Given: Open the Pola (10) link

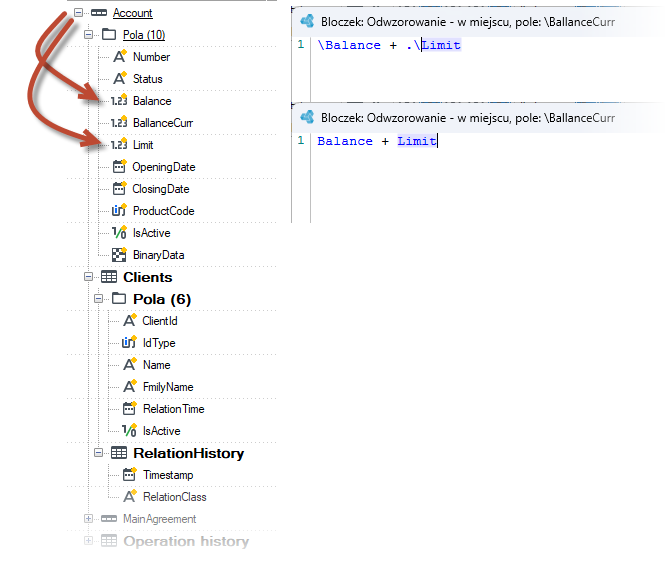Looking at the screenshot, I should [x=144, y=35].
